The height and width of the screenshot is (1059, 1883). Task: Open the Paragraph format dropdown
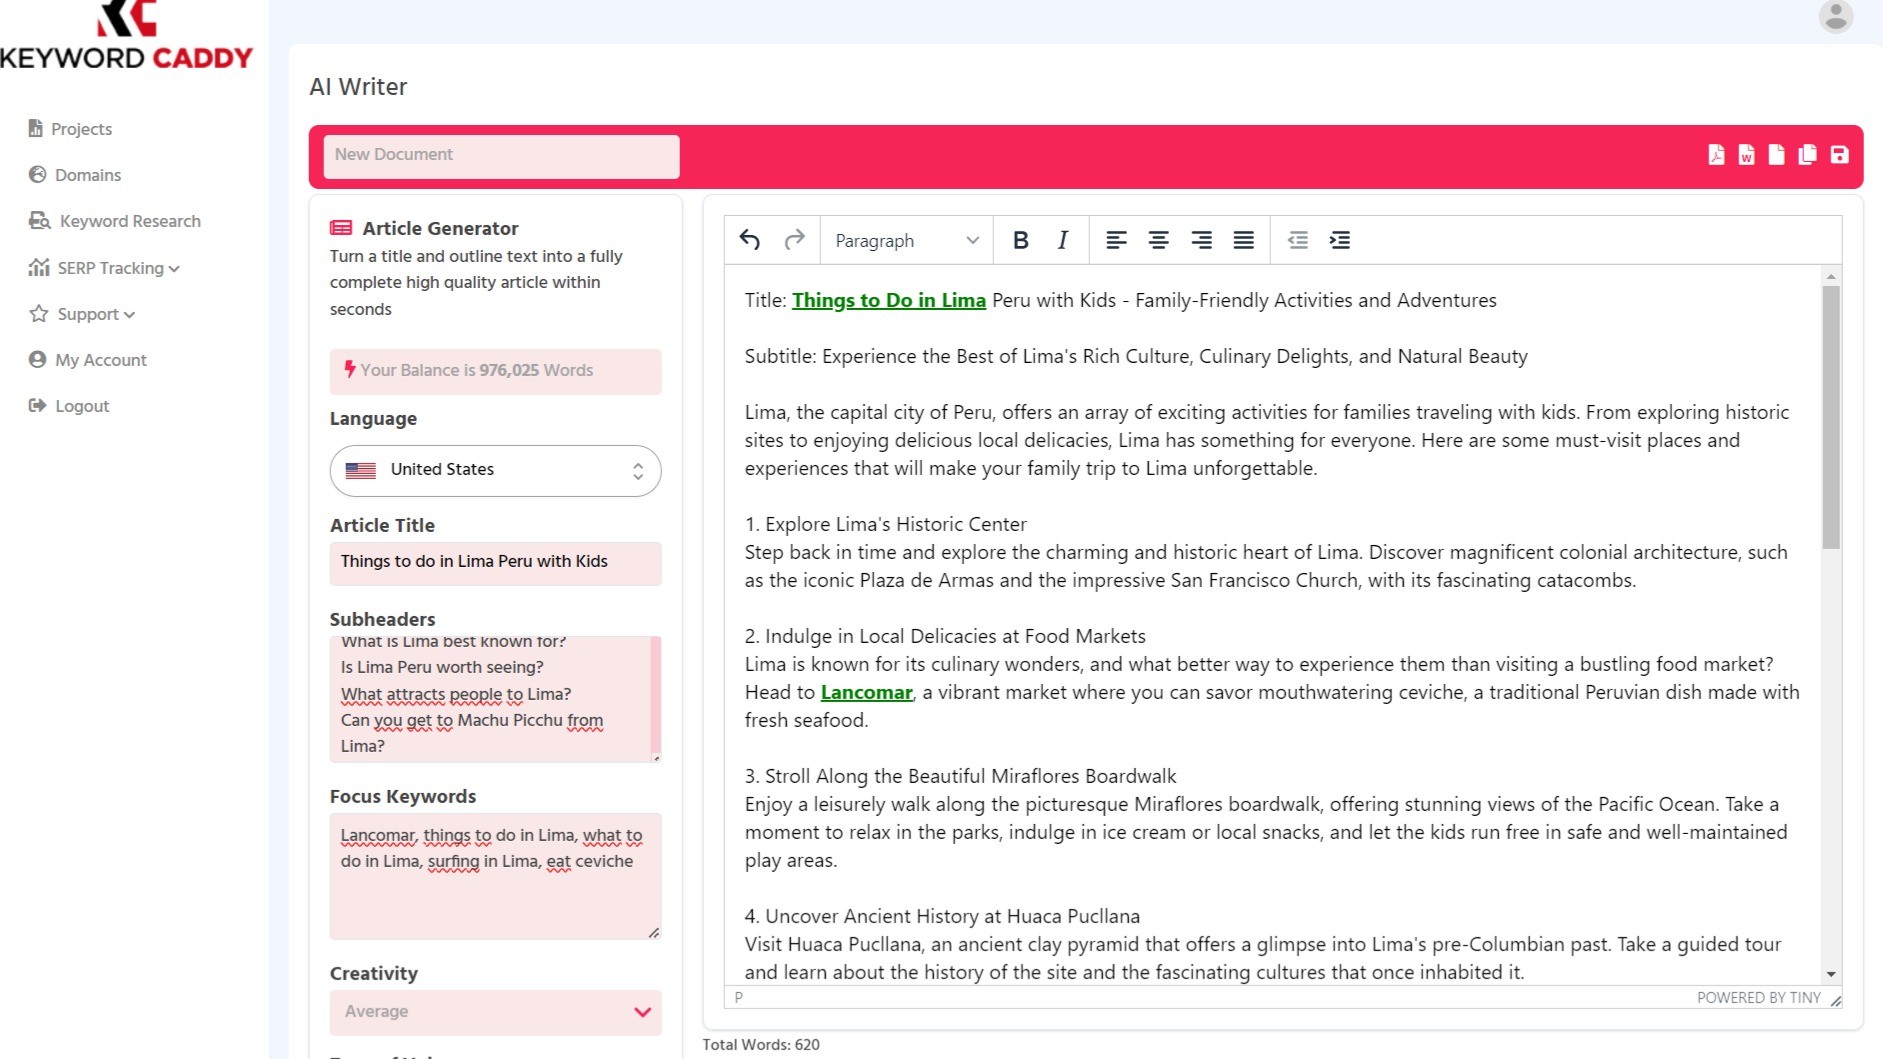click(x=906, y=240)
